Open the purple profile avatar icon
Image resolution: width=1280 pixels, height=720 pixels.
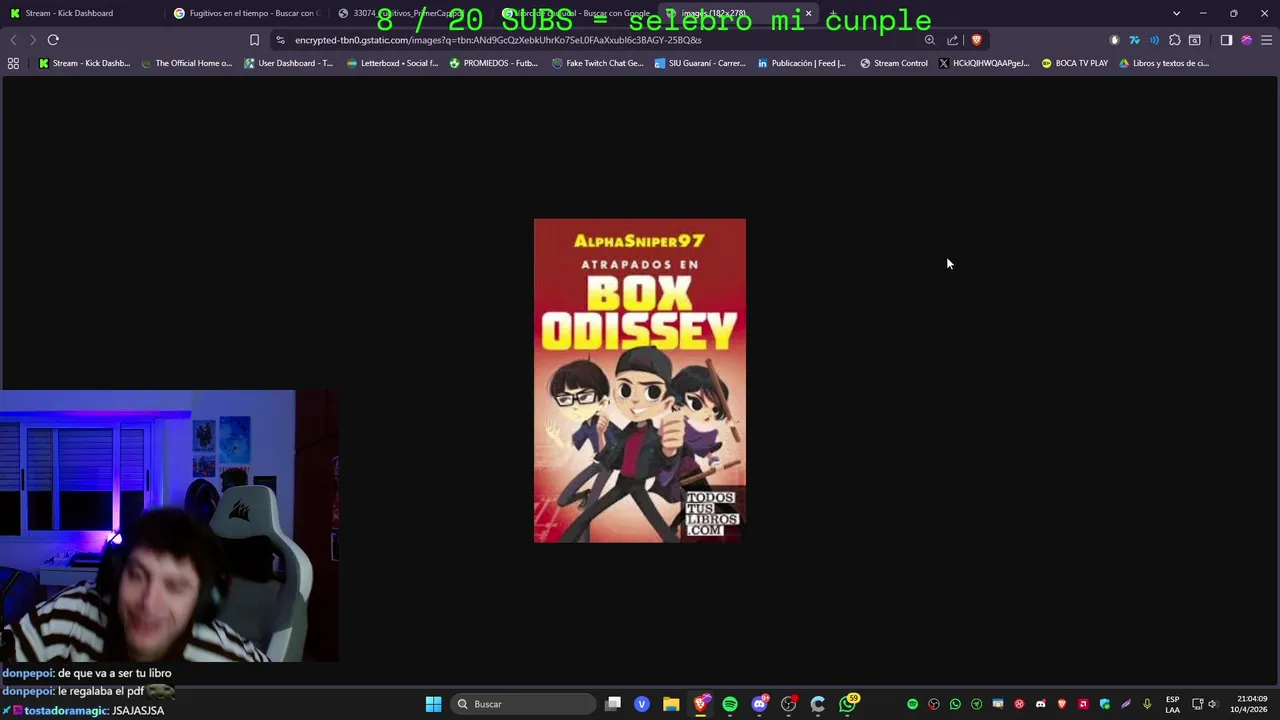[x=1247, y=40]
